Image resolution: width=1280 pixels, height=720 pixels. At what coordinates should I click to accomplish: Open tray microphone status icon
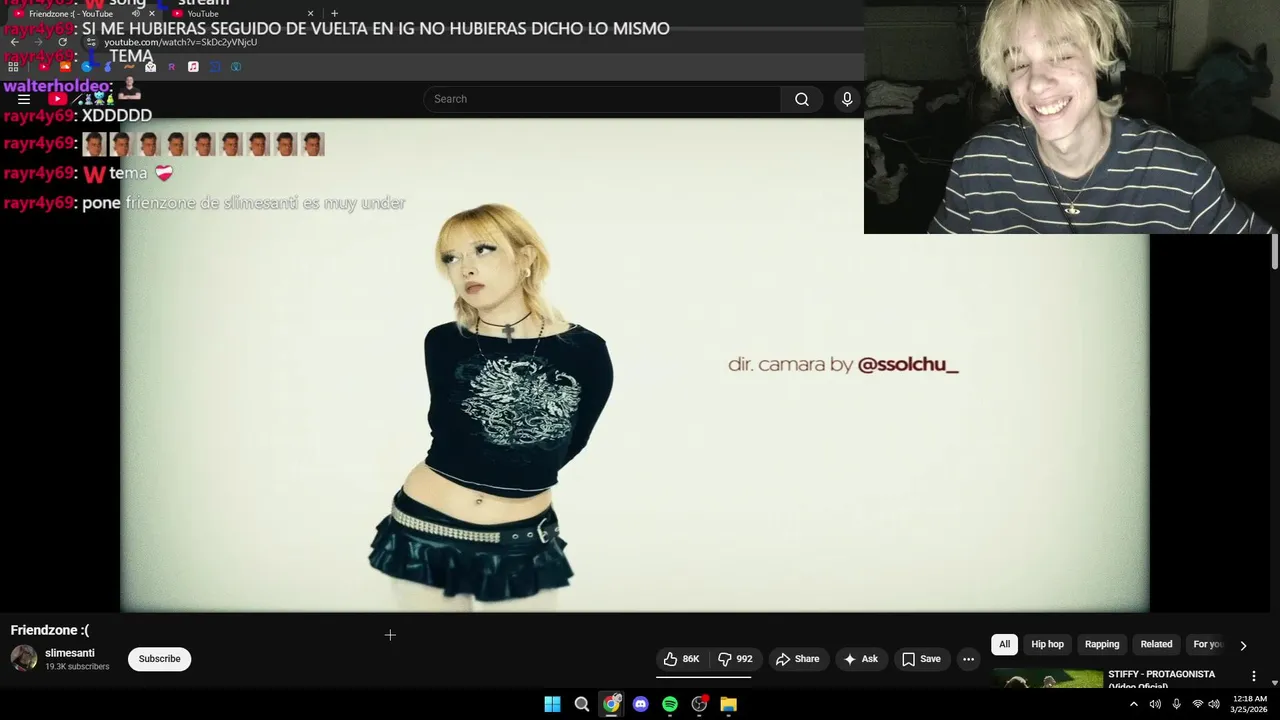click(x=1176, y=704)
